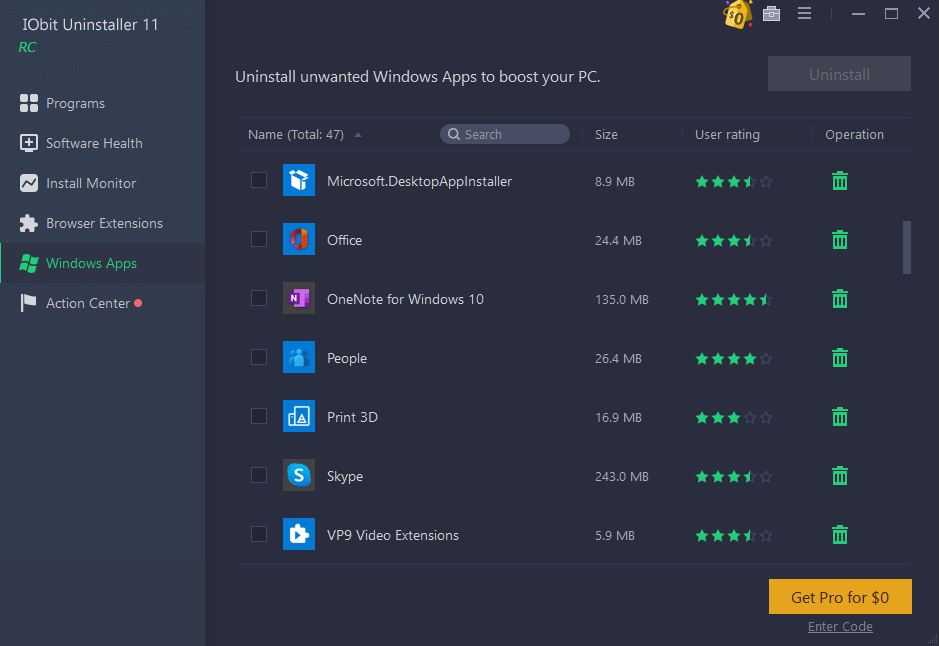The width and height of the screenshot is (939, 646).
Task: Click the star rating for Print 3D
Action: pos(734,417)
